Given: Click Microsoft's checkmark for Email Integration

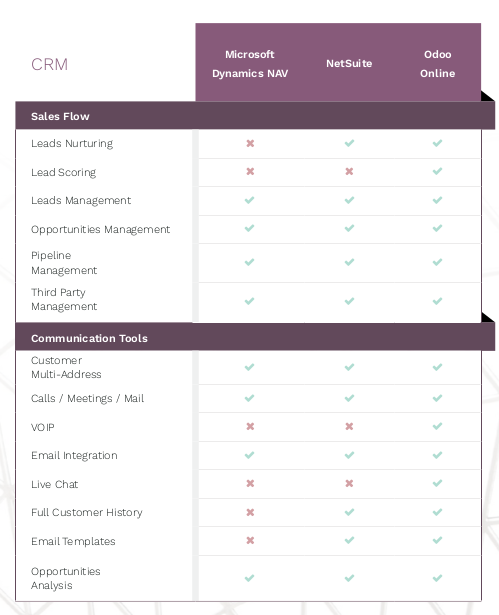Looking at the screenshot, I should pyautogui.click(x=250, y=455).
